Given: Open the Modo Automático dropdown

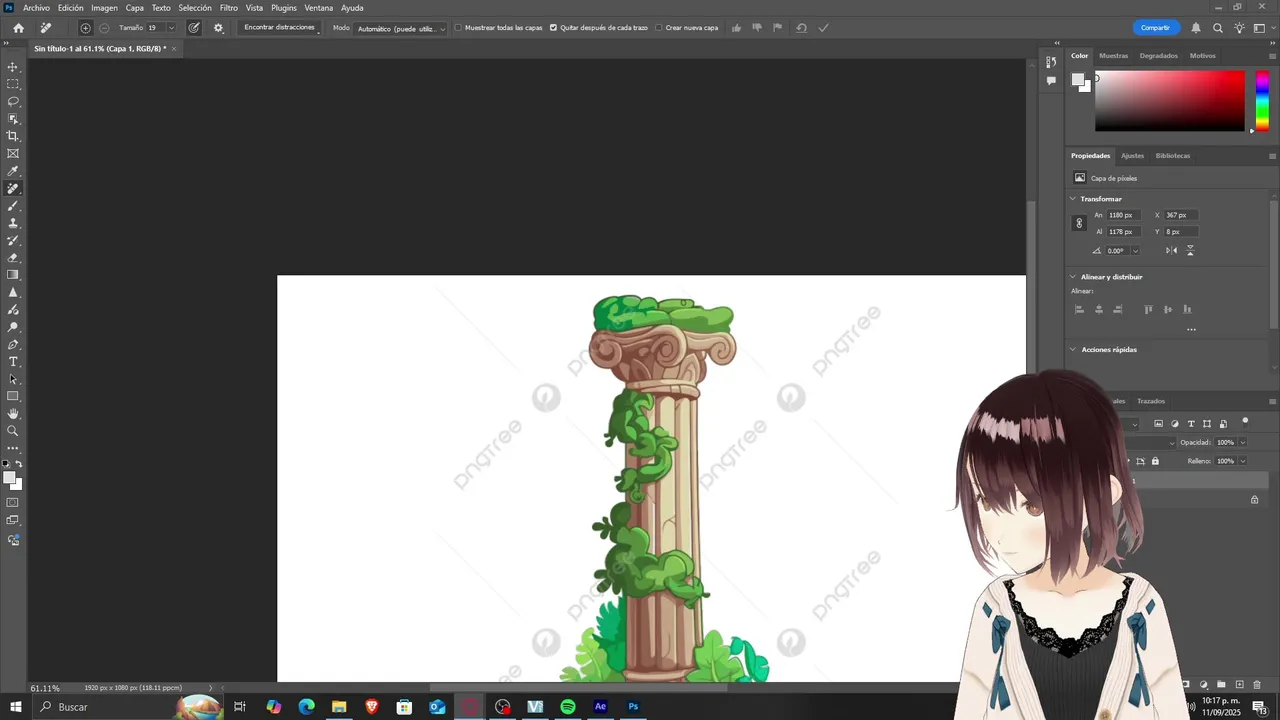Looking at the screenshot, I should (401, 28).
